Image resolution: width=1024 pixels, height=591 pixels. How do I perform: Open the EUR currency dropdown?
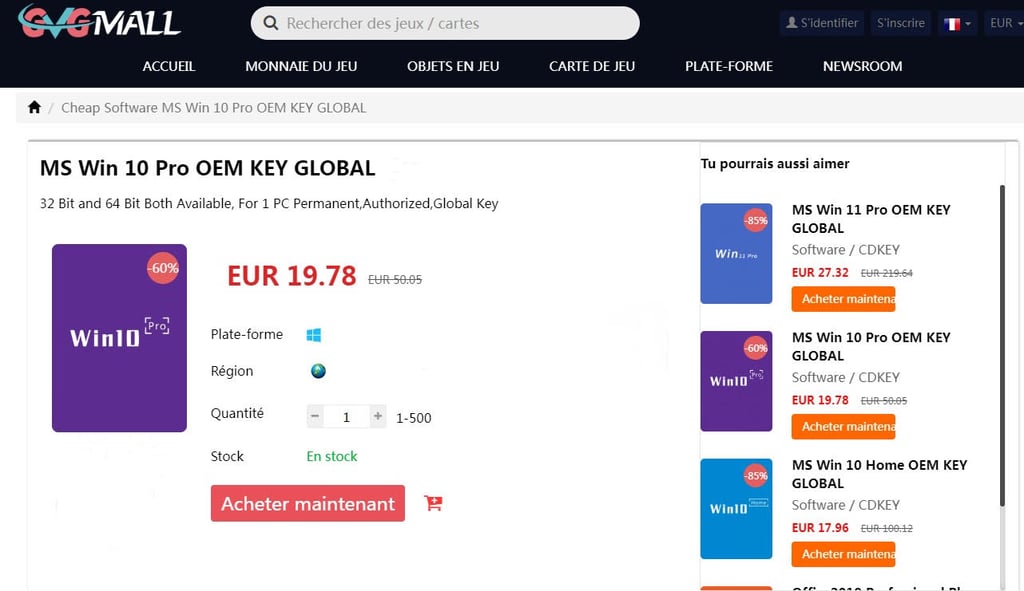1006,24
